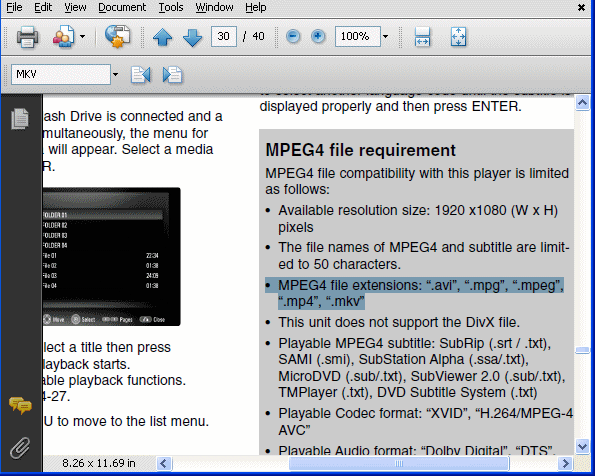The image size is (595, 476).
Task: Open the Comments panel icon
Action: coord(20,405)
